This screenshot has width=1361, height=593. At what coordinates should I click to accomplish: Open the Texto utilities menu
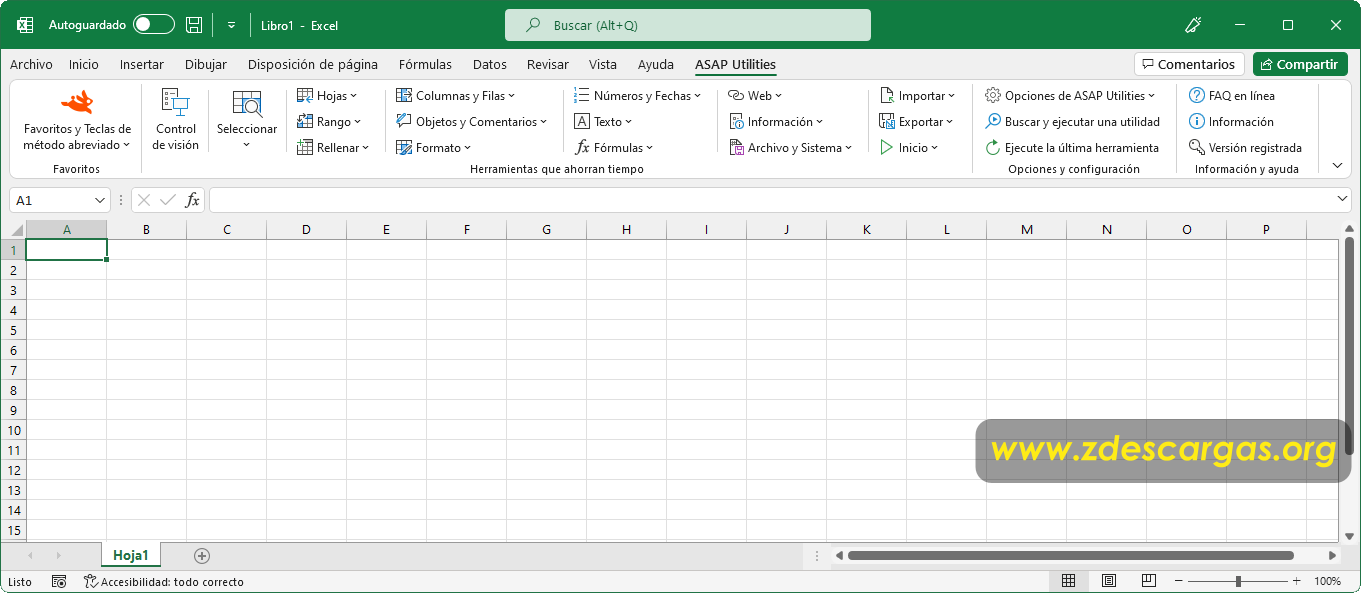click(x=604, y=122)
